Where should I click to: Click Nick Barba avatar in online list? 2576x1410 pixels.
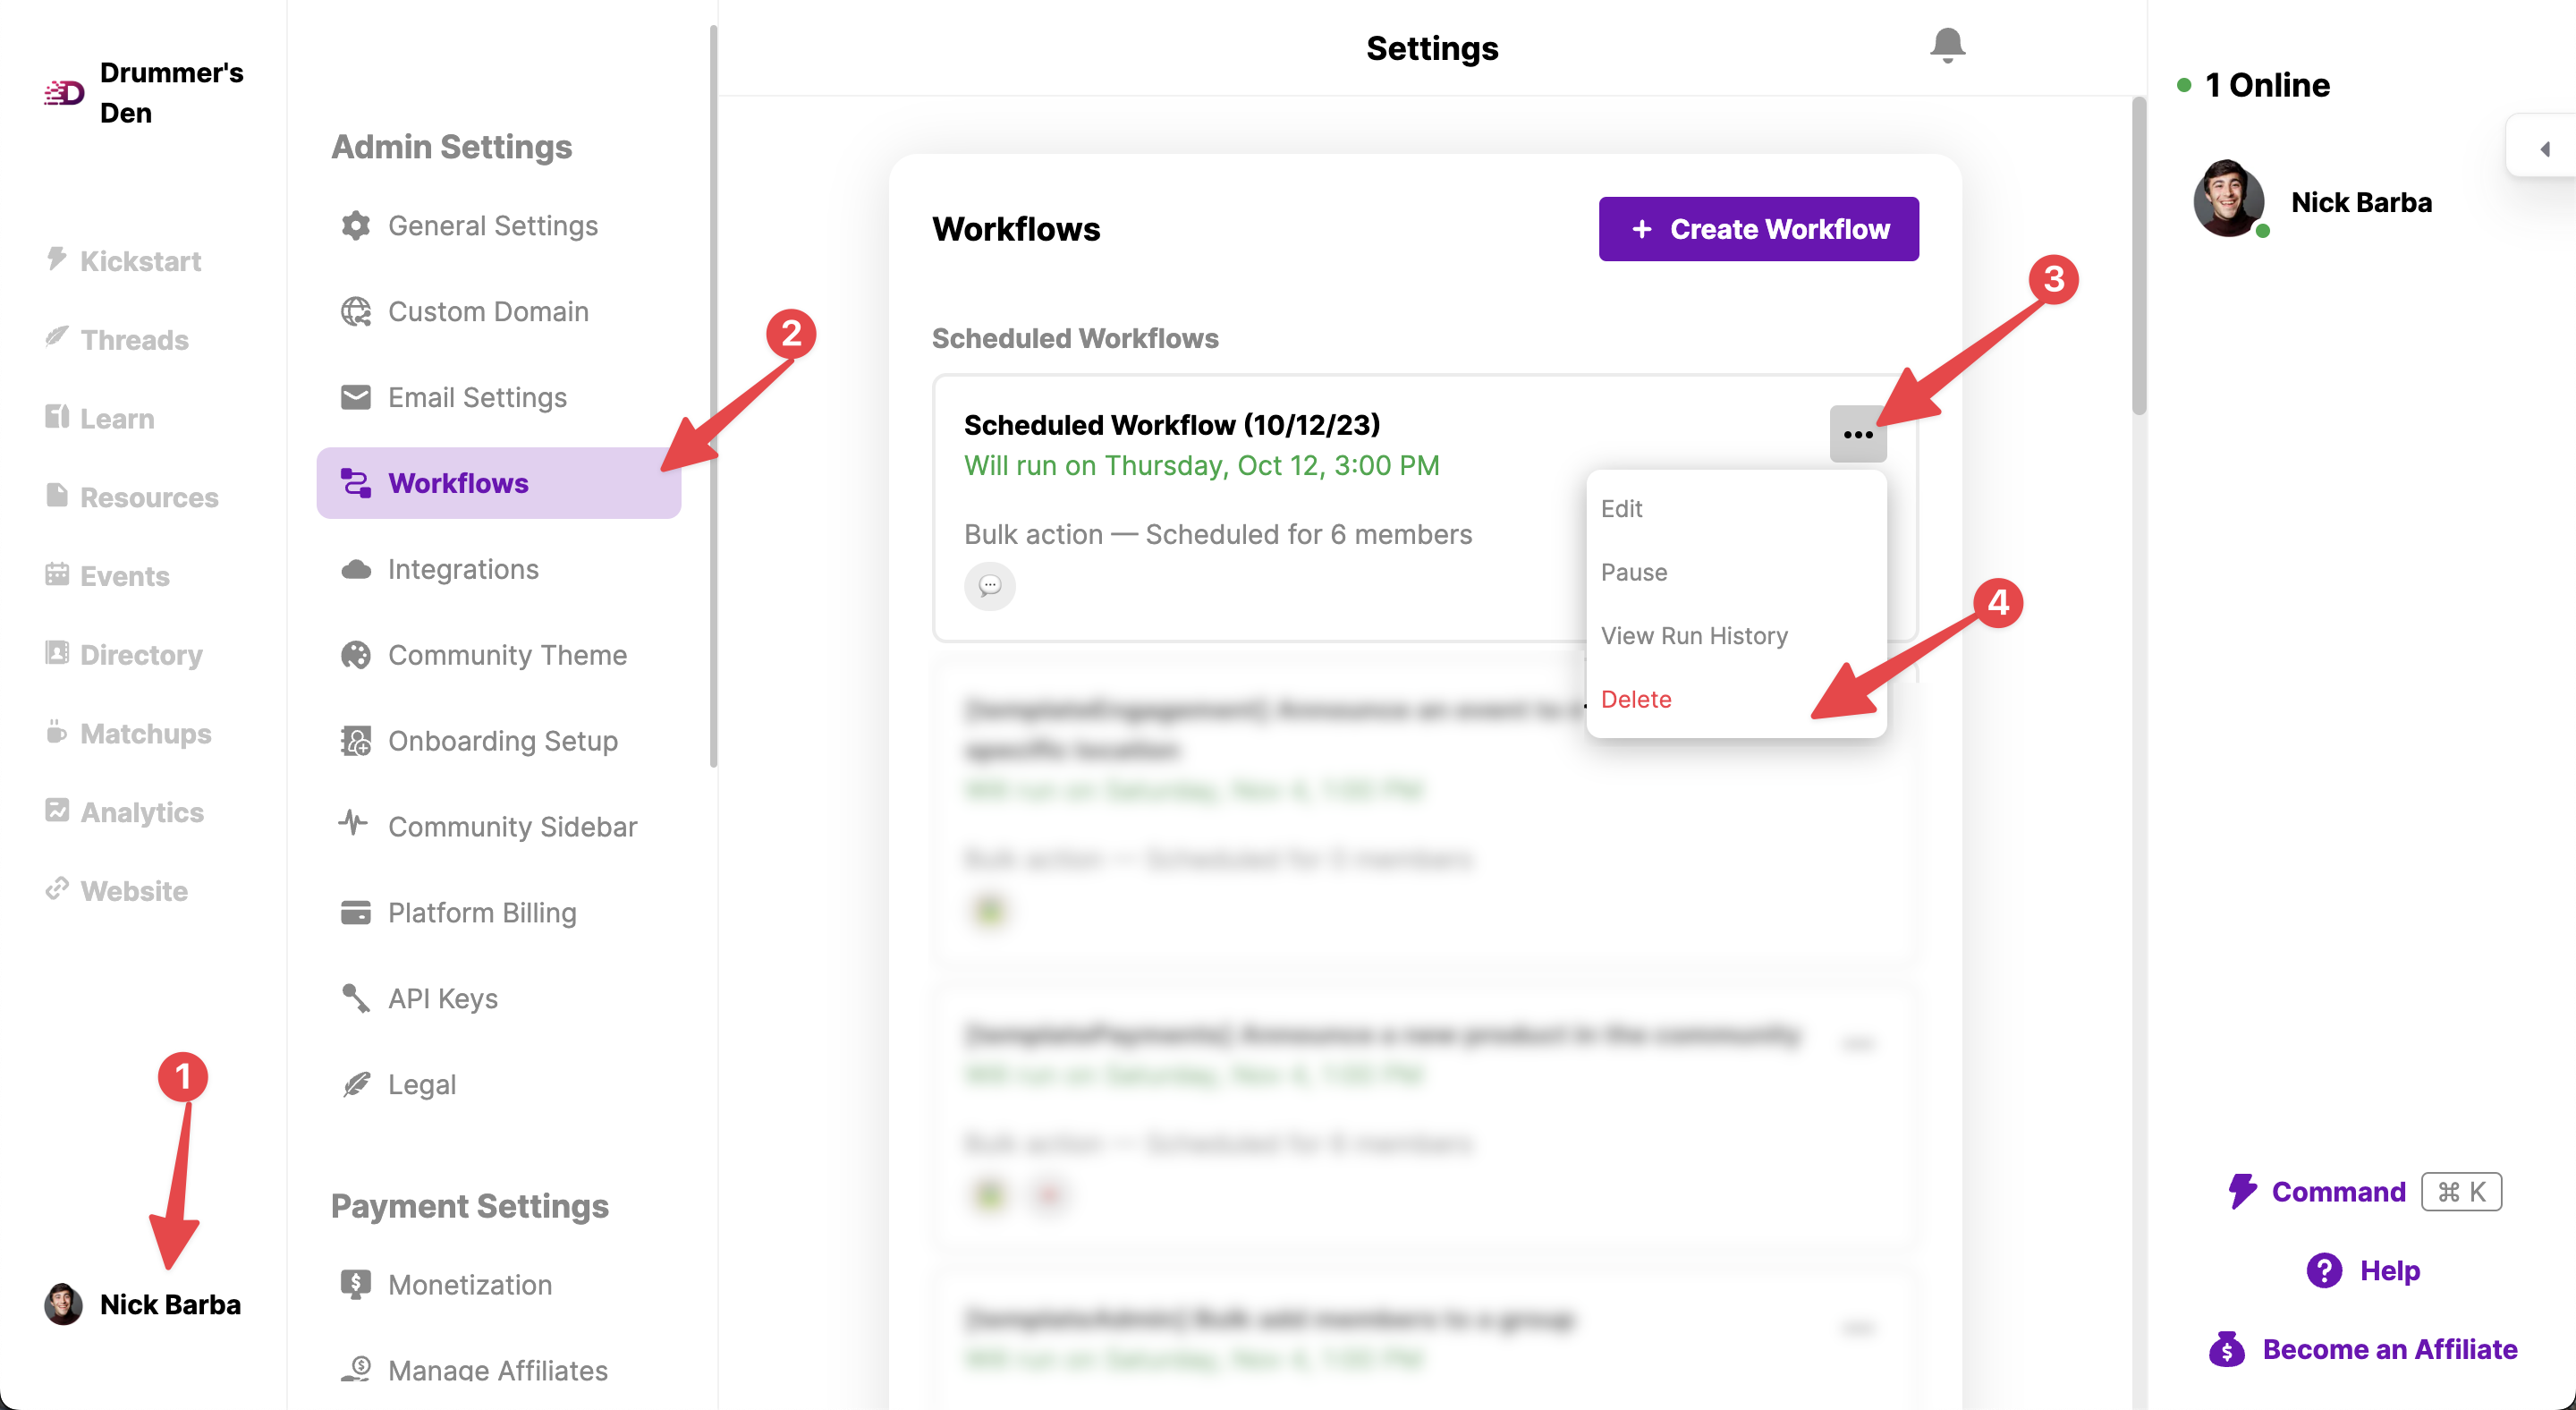tap(2229, 200)
